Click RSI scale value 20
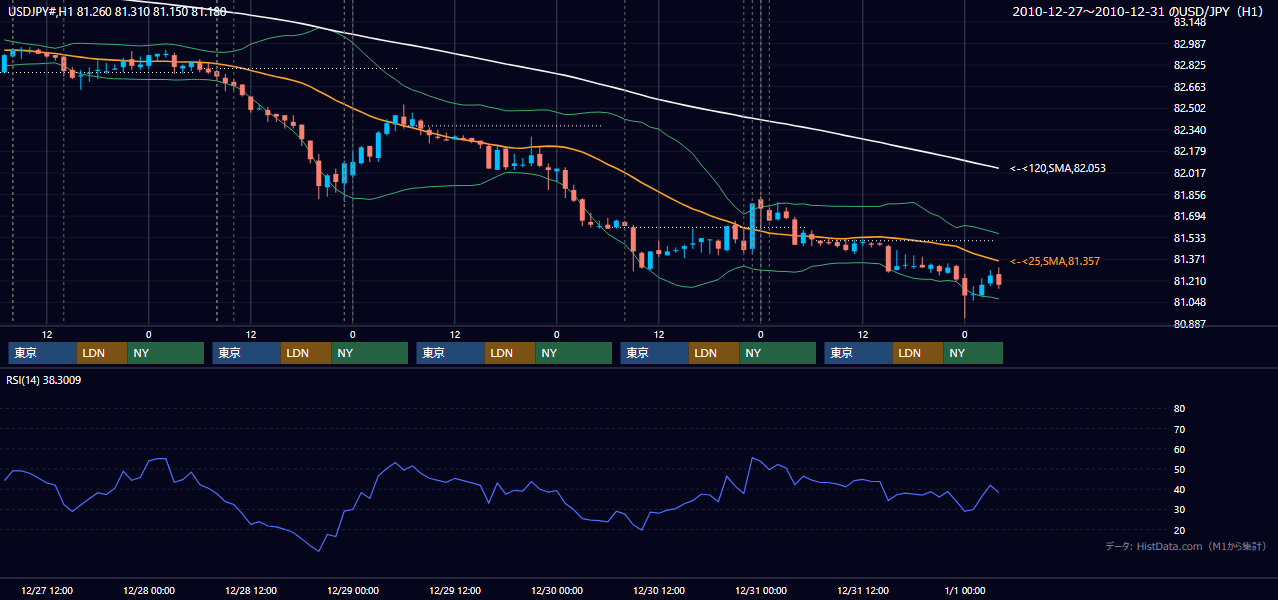 [1179, 530]
